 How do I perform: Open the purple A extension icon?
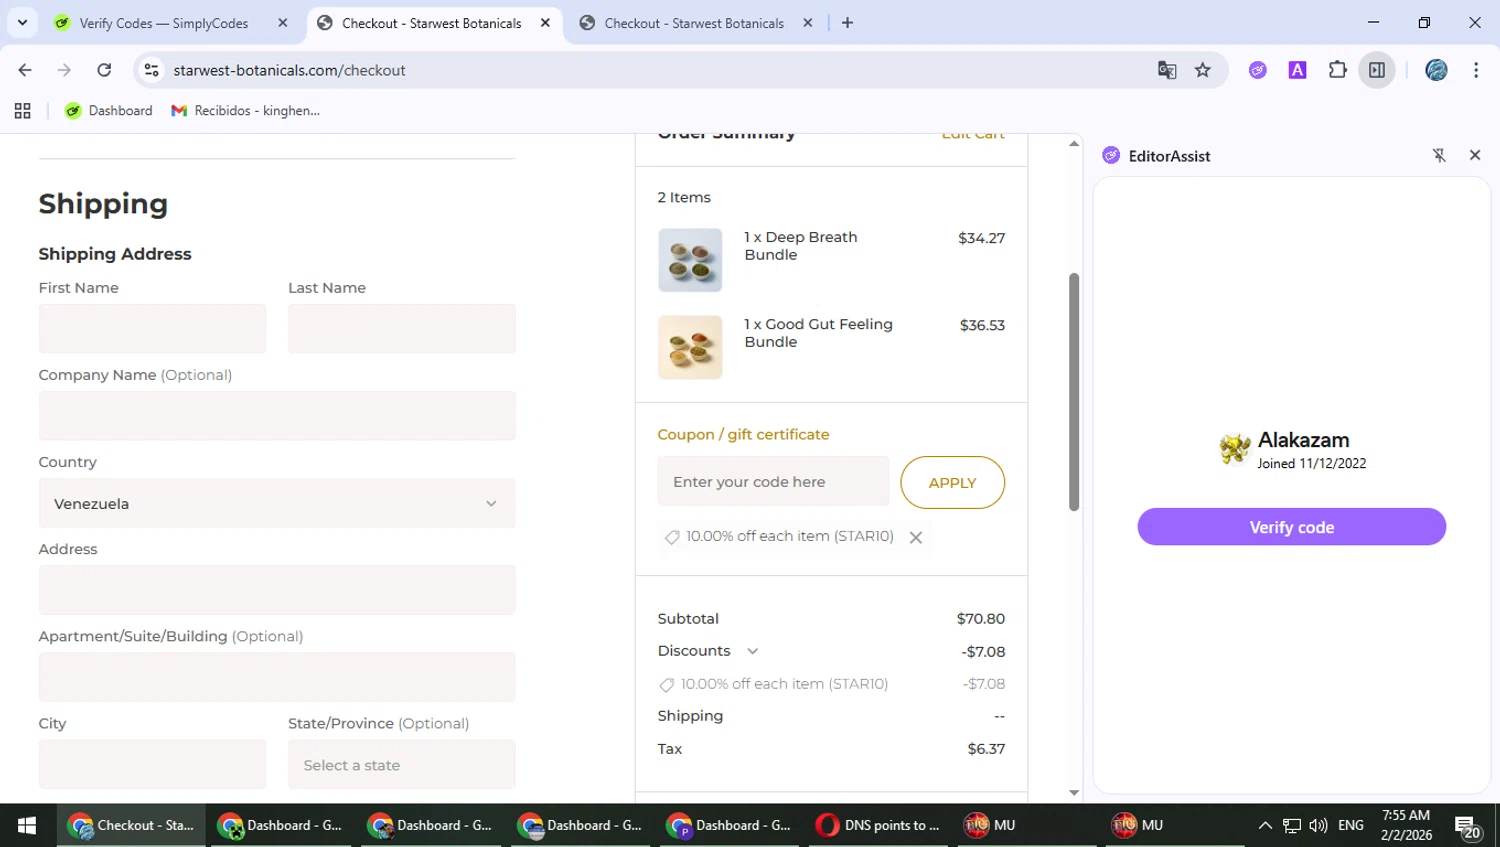click(1297, 70)
